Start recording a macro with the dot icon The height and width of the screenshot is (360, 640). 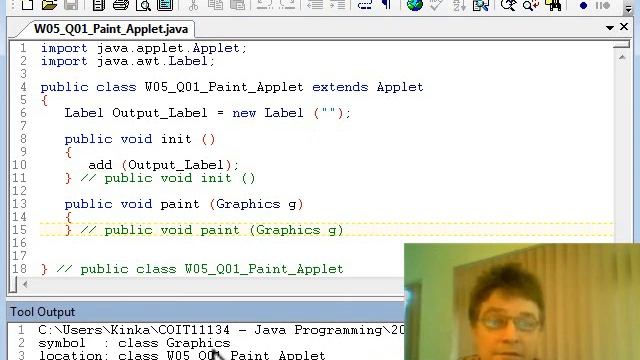click(x=584, y=5)
